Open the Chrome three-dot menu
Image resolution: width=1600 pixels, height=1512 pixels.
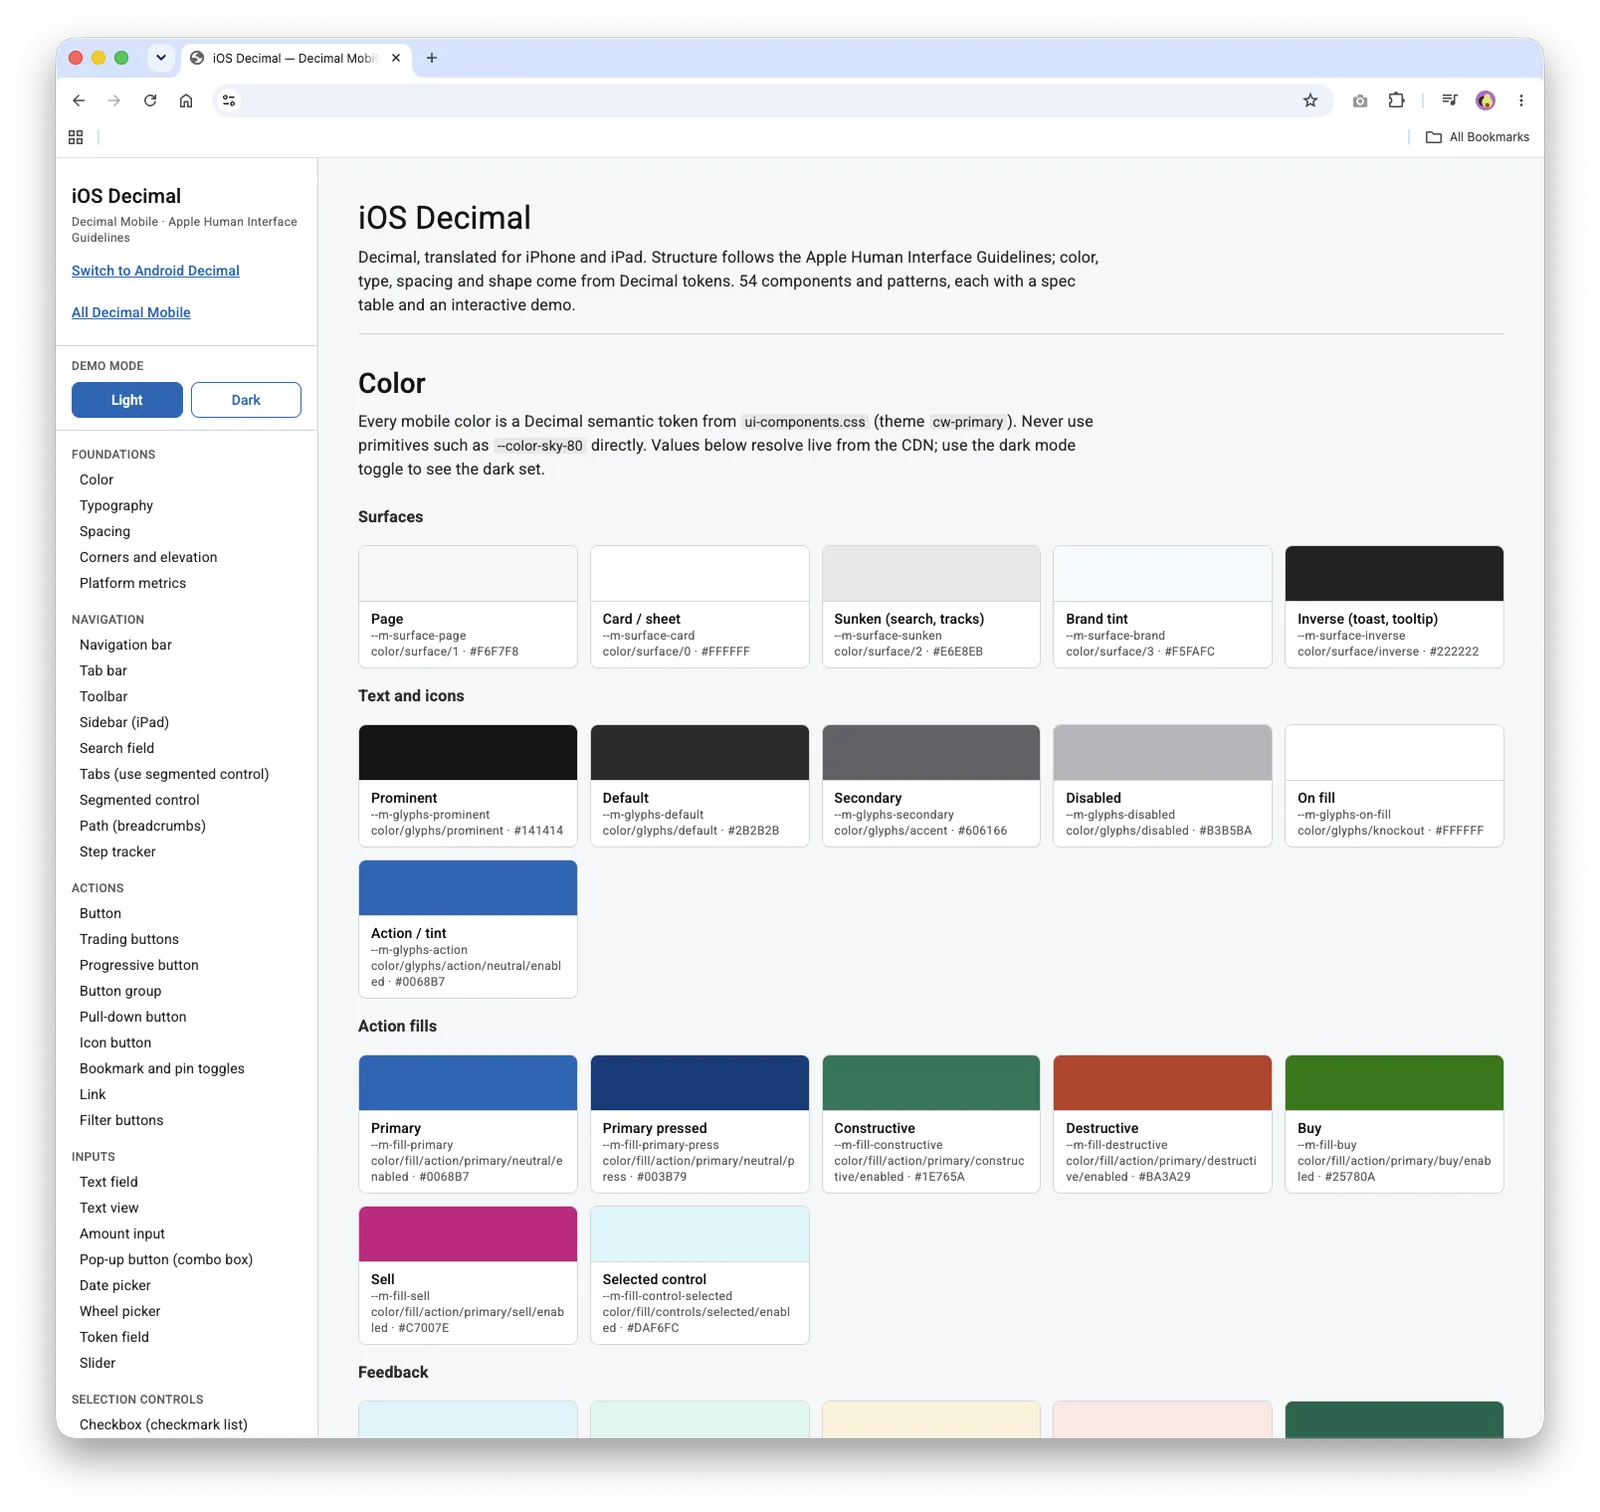pos(1521,100)
